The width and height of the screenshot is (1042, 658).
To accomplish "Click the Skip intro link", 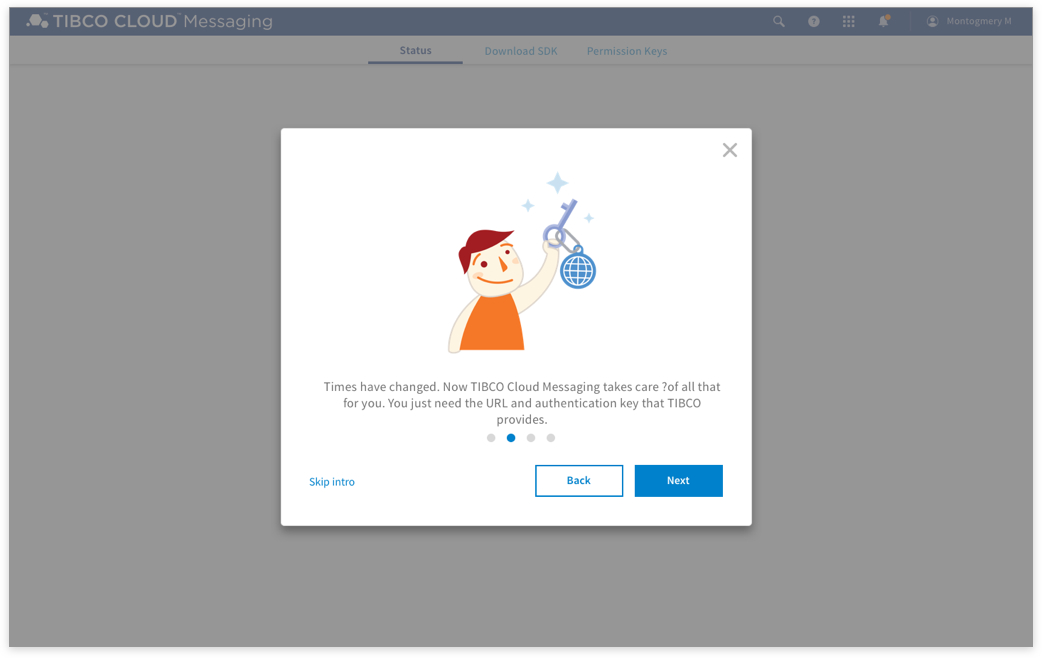I will tap(332, 482).
